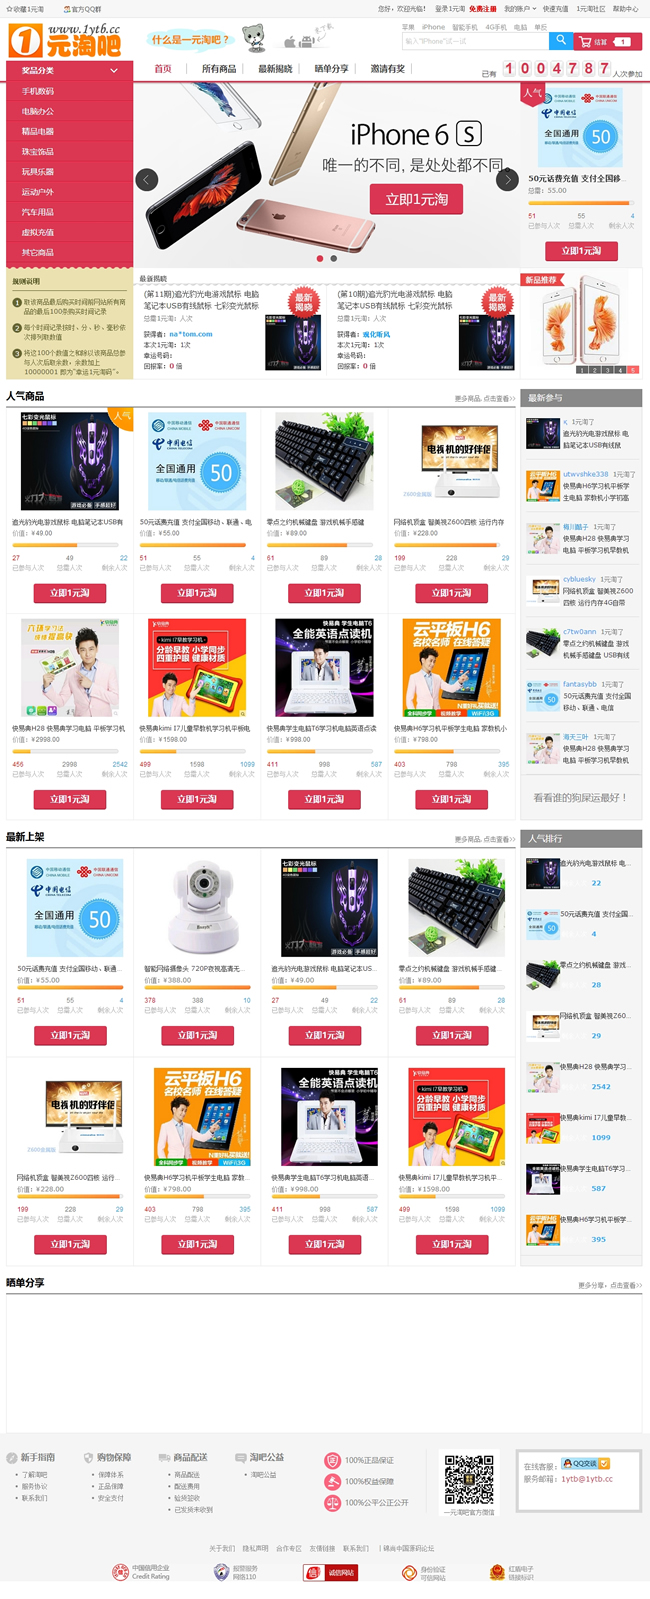Expand 更多商品 link beside 人气商品
Viewport: 650px width, 1599px height.
(x=485, y=398)
